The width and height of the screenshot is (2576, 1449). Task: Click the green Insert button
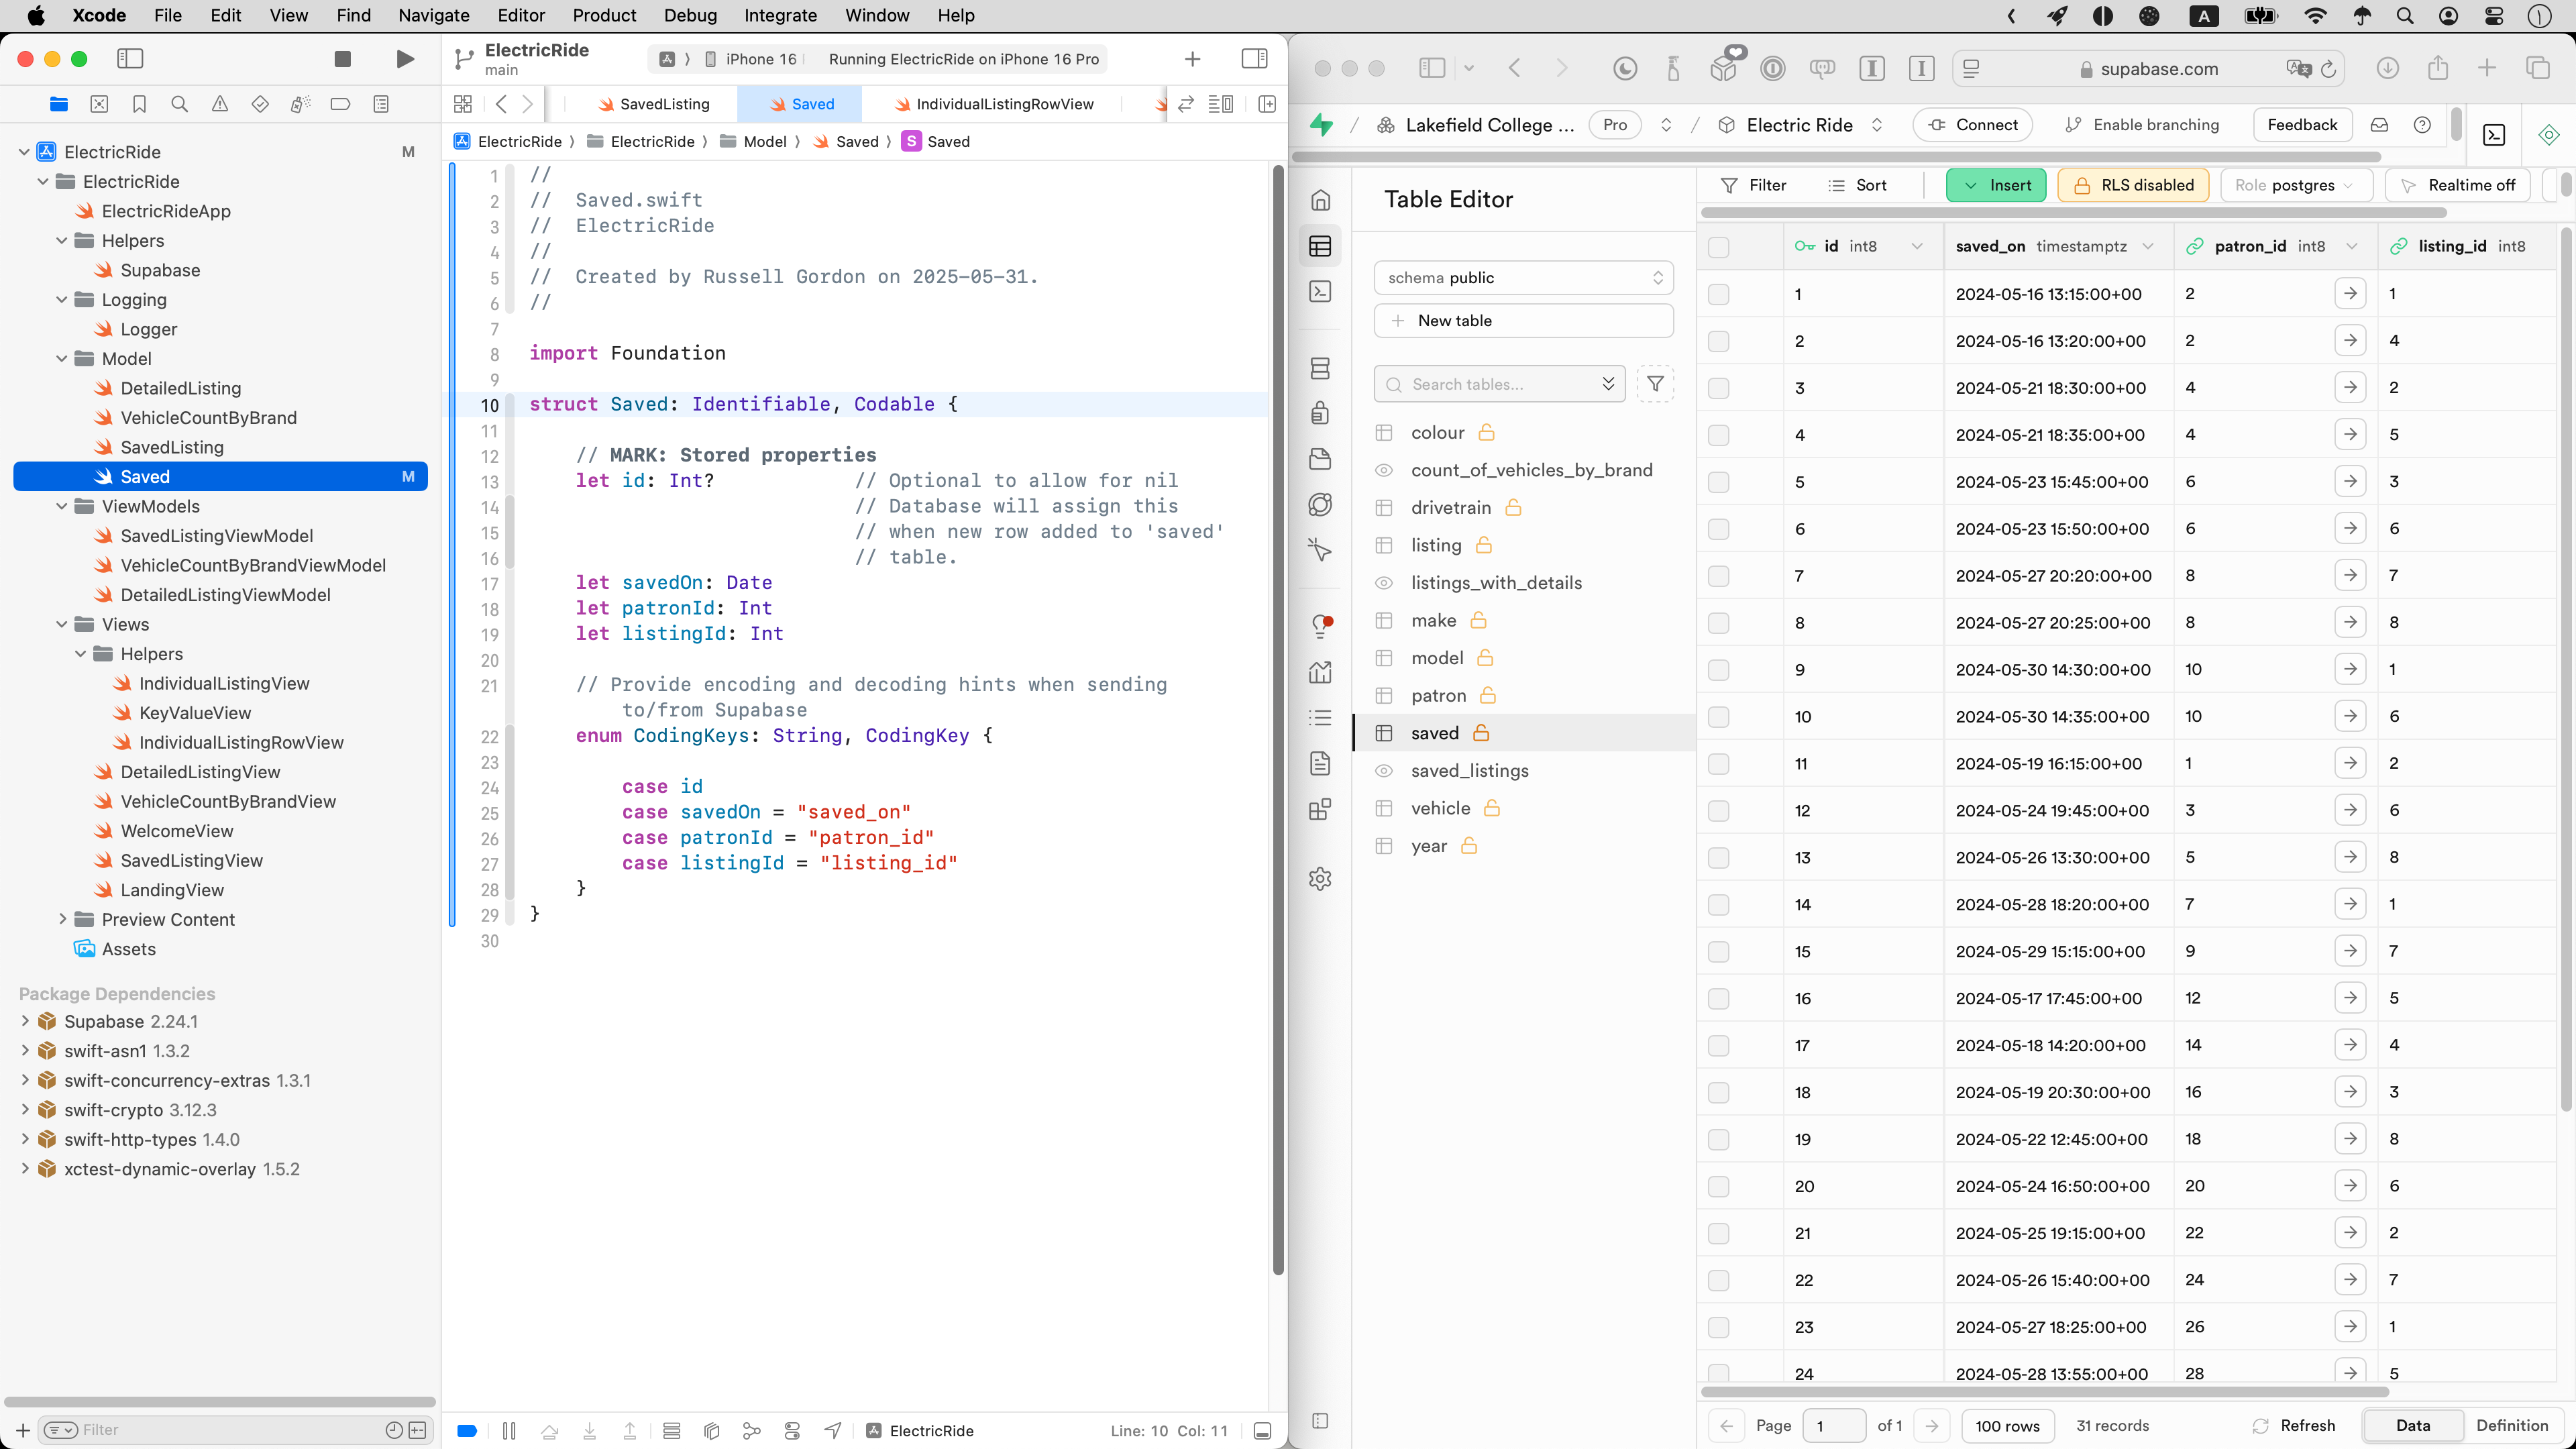(x=1996, y=185)
